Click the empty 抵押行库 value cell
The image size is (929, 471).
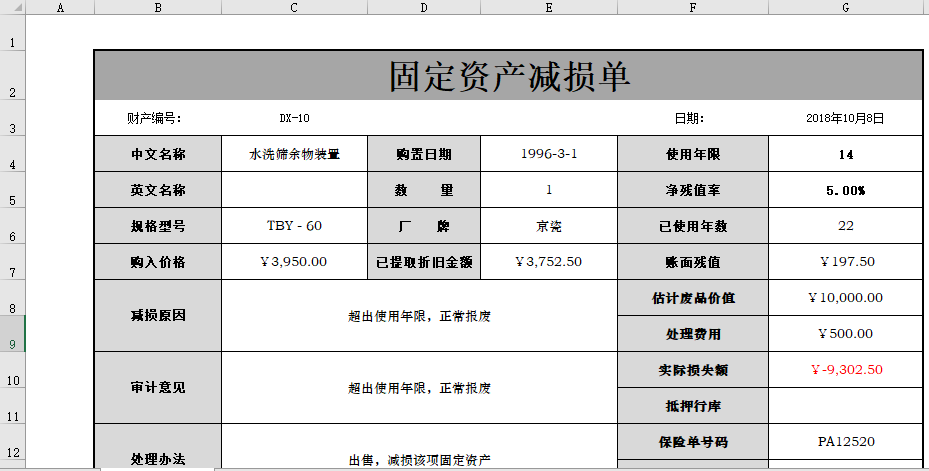pyautogui.click(x=845, y=405)
